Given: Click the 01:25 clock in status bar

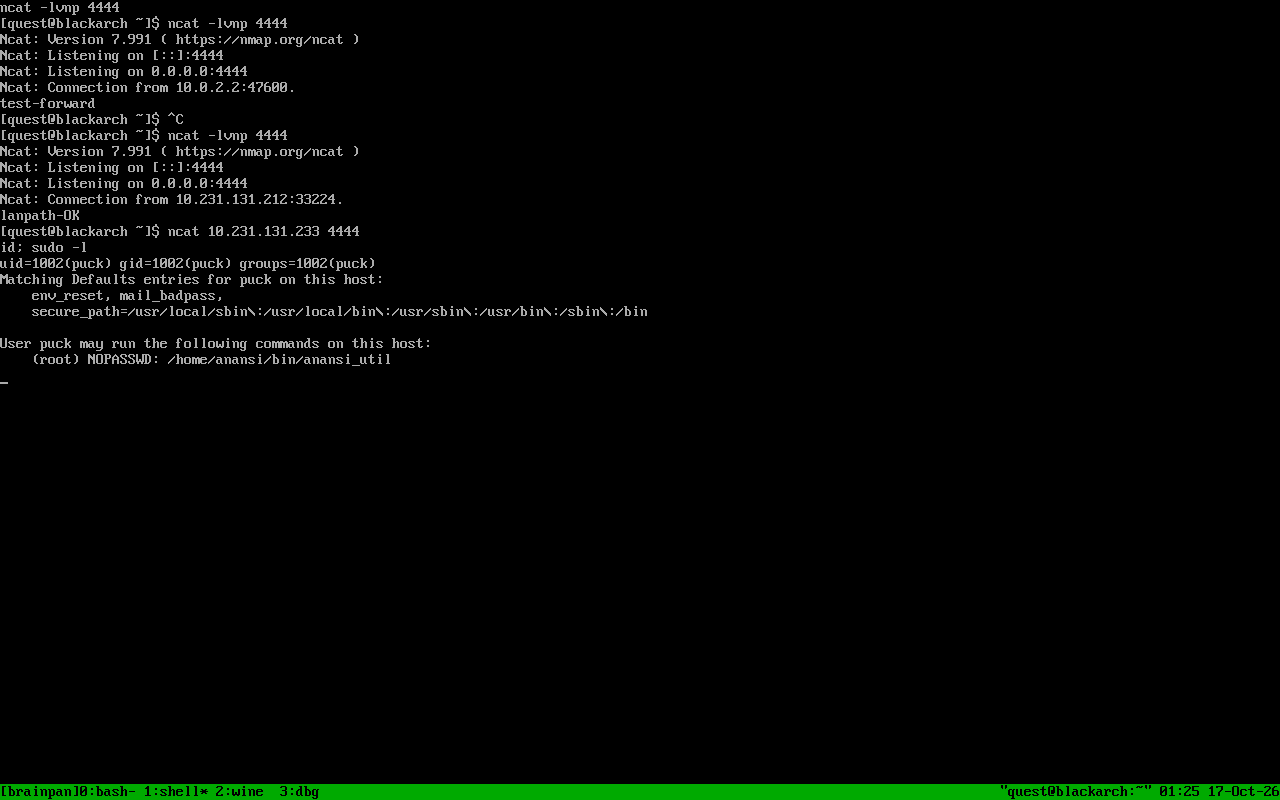Looking at the screenshot, I should click(1180, 792).
